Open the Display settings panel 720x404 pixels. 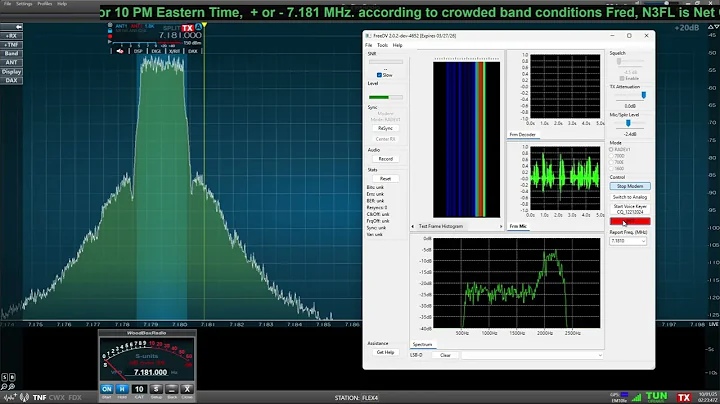pyautogui.click(x=11, y=72)
